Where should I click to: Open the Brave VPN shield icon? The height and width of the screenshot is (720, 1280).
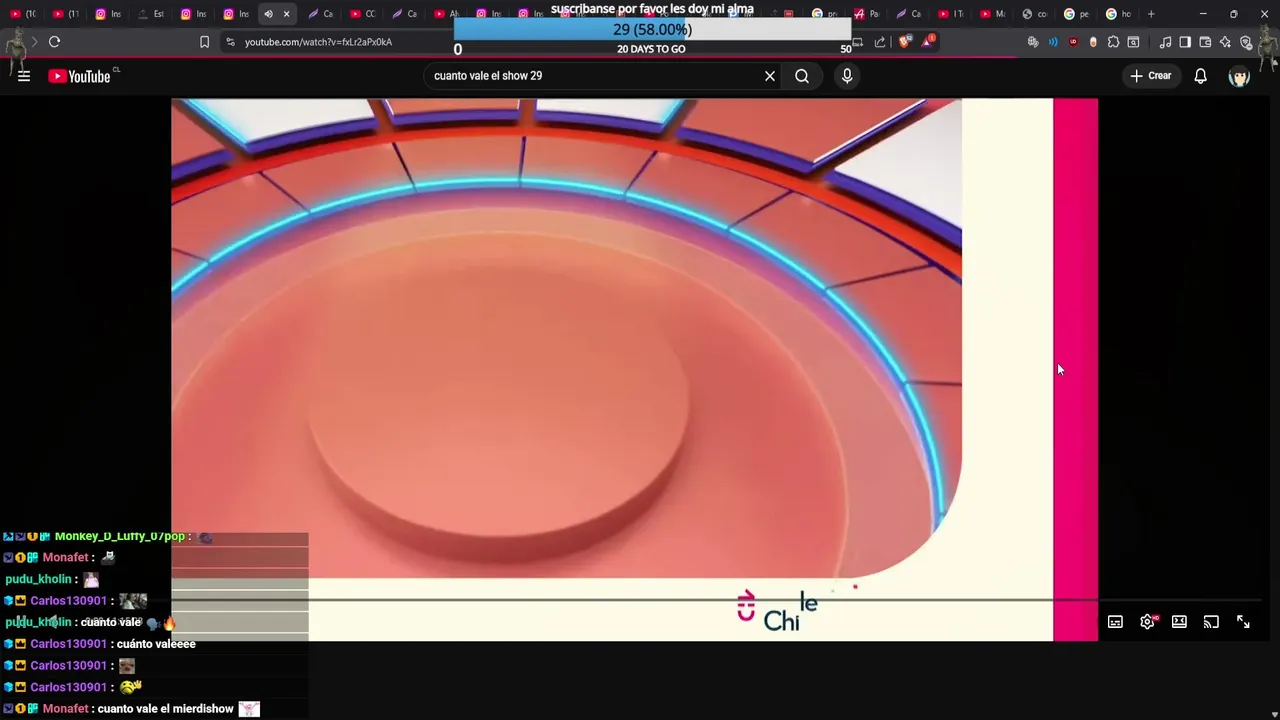tap(1246, 42)
